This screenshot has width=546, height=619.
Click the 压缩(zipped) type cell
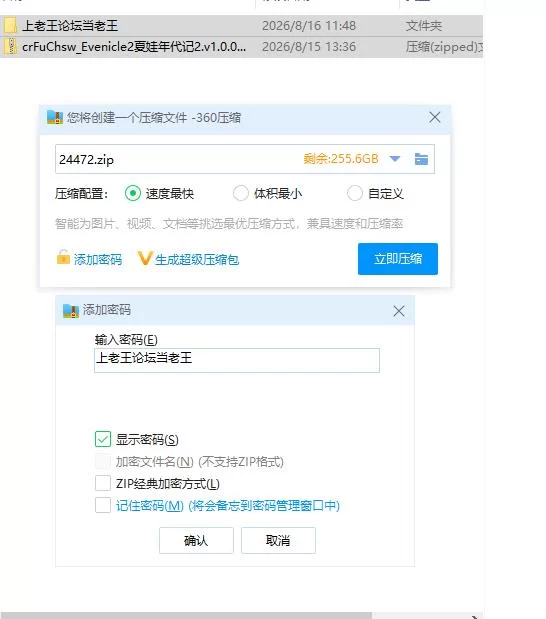[444, 47]
